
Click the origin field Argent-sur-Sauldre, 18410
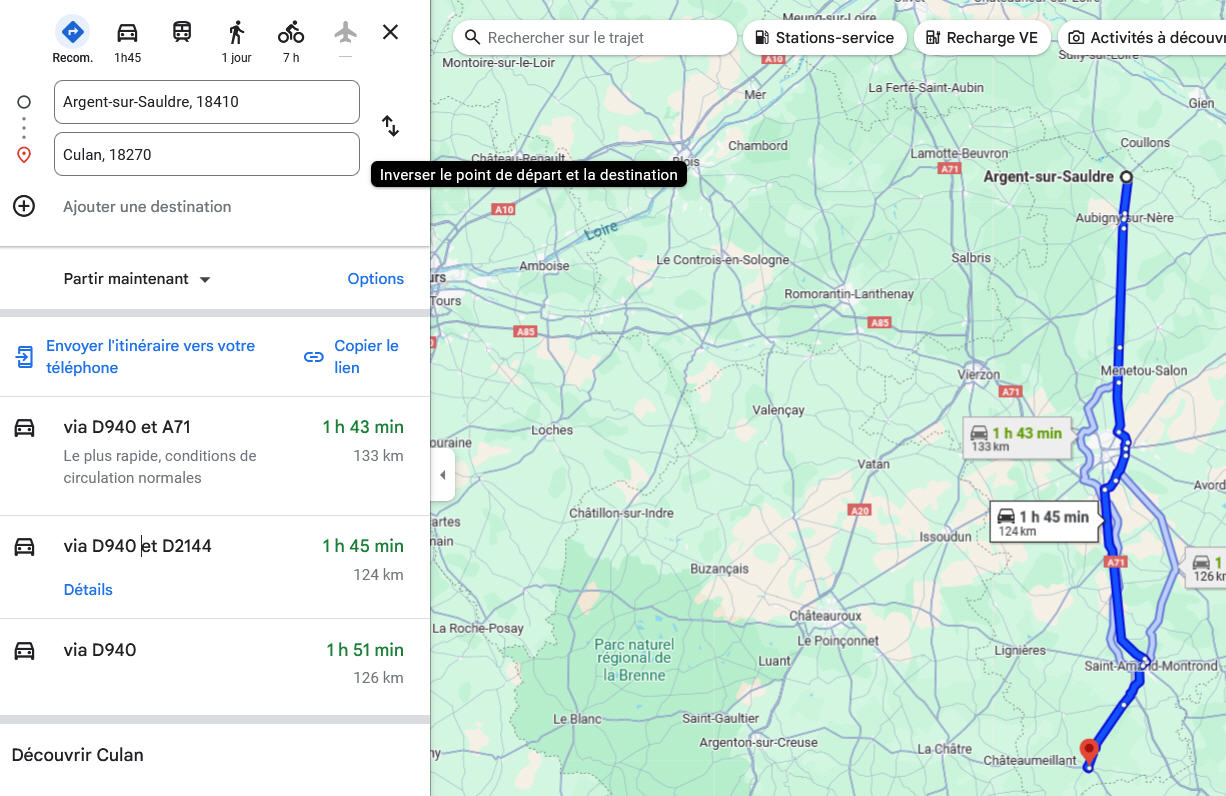(x=207, y=102)
